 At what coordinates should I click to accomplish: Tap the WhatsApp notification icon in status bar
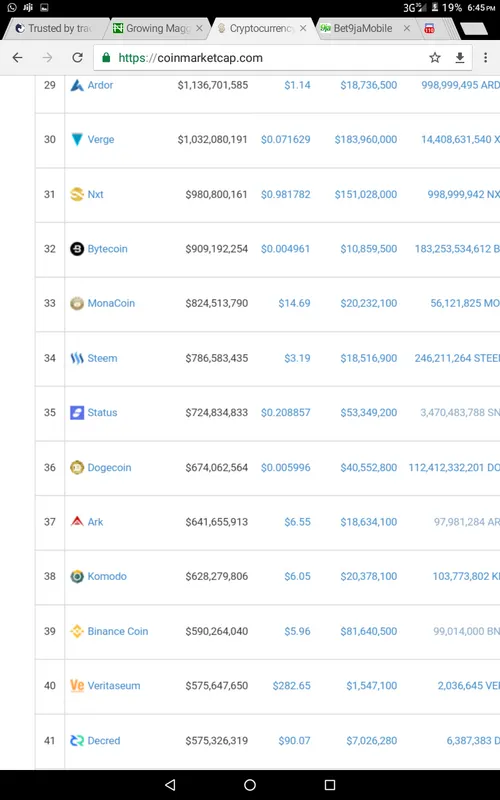tap(12, 8)
